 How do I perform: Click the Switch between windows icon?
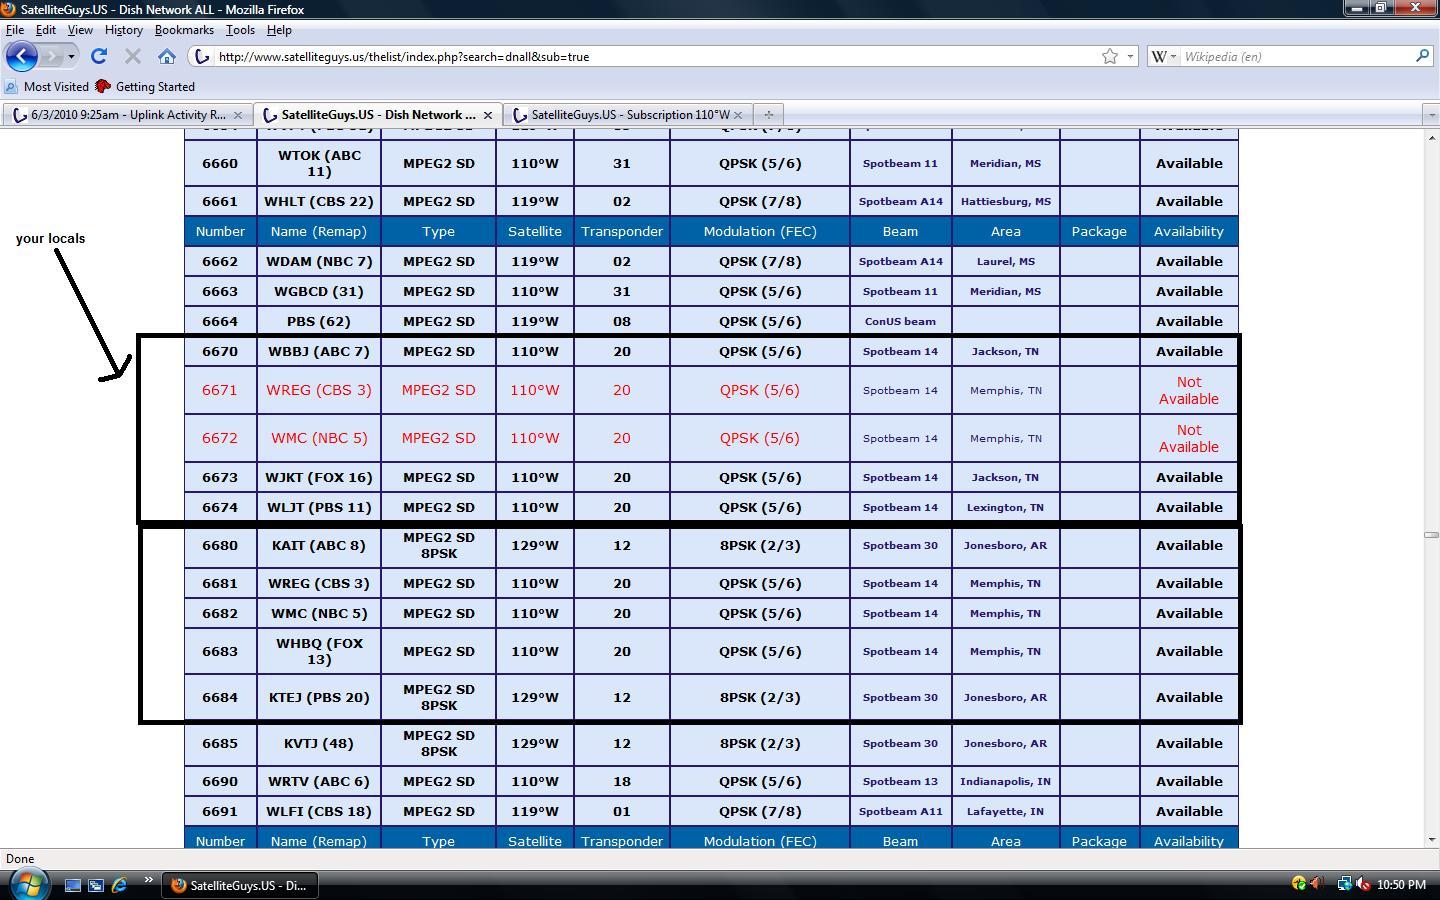pos(96,885)
